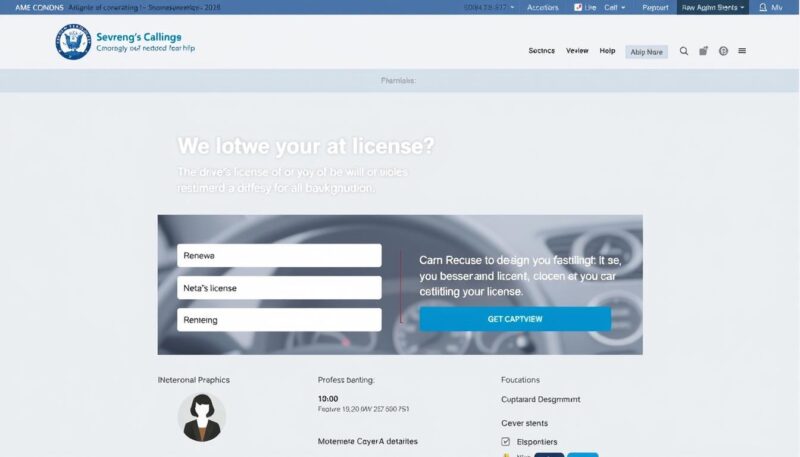Click the red Live icon in top bar
The image size is (800, 457).
point(578,7)
